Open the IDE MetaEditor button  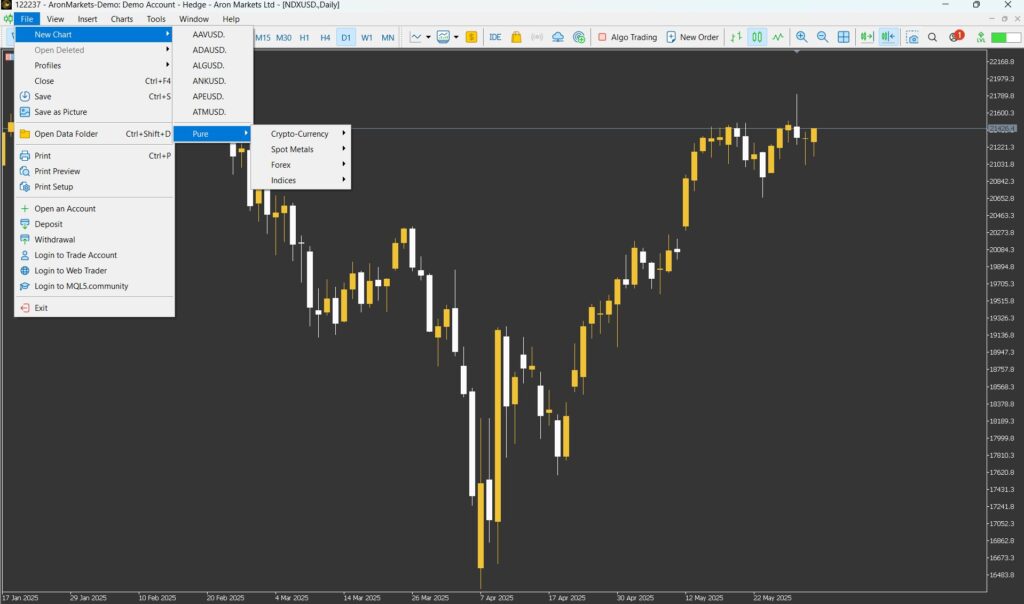[x=495, y=37]
